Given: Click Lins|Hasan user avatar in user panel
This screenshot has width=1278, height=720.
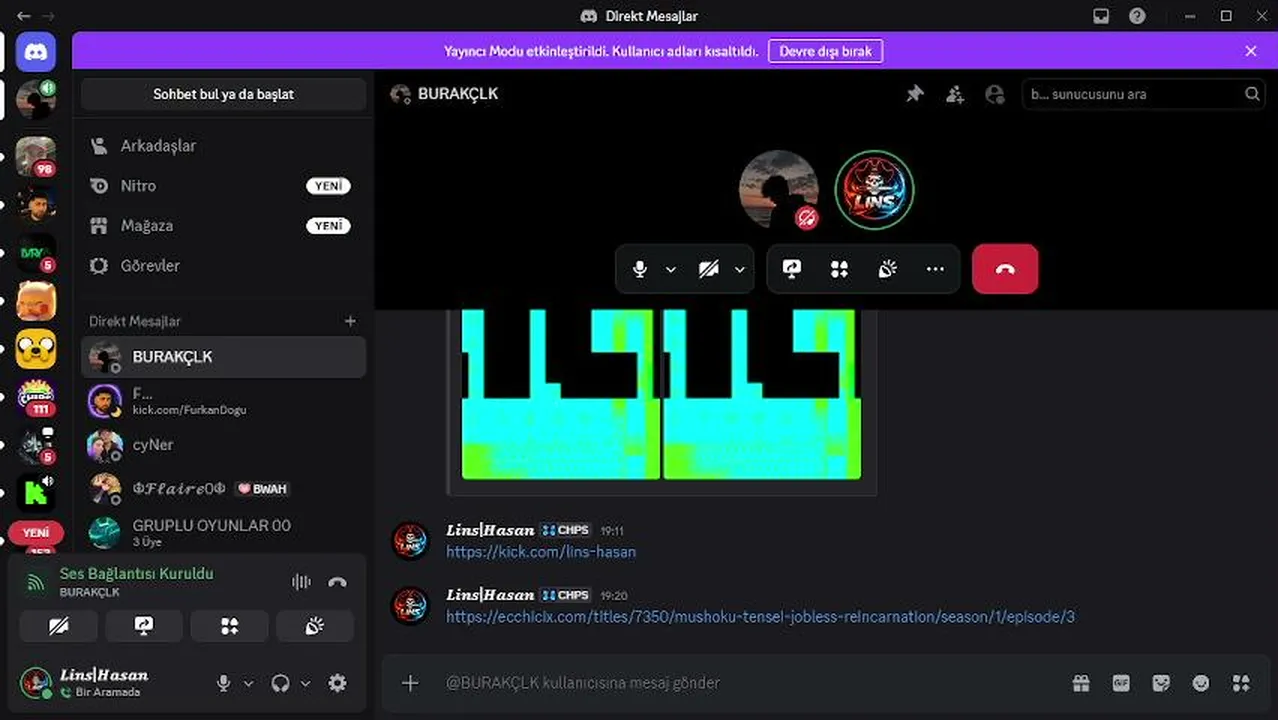Looking at the screenshot, I should [36, 682].
